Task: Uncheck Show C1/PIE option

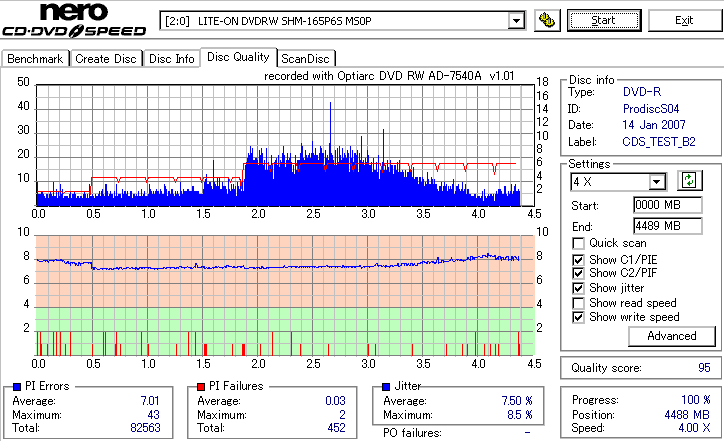Action: (x=578, y=260)
